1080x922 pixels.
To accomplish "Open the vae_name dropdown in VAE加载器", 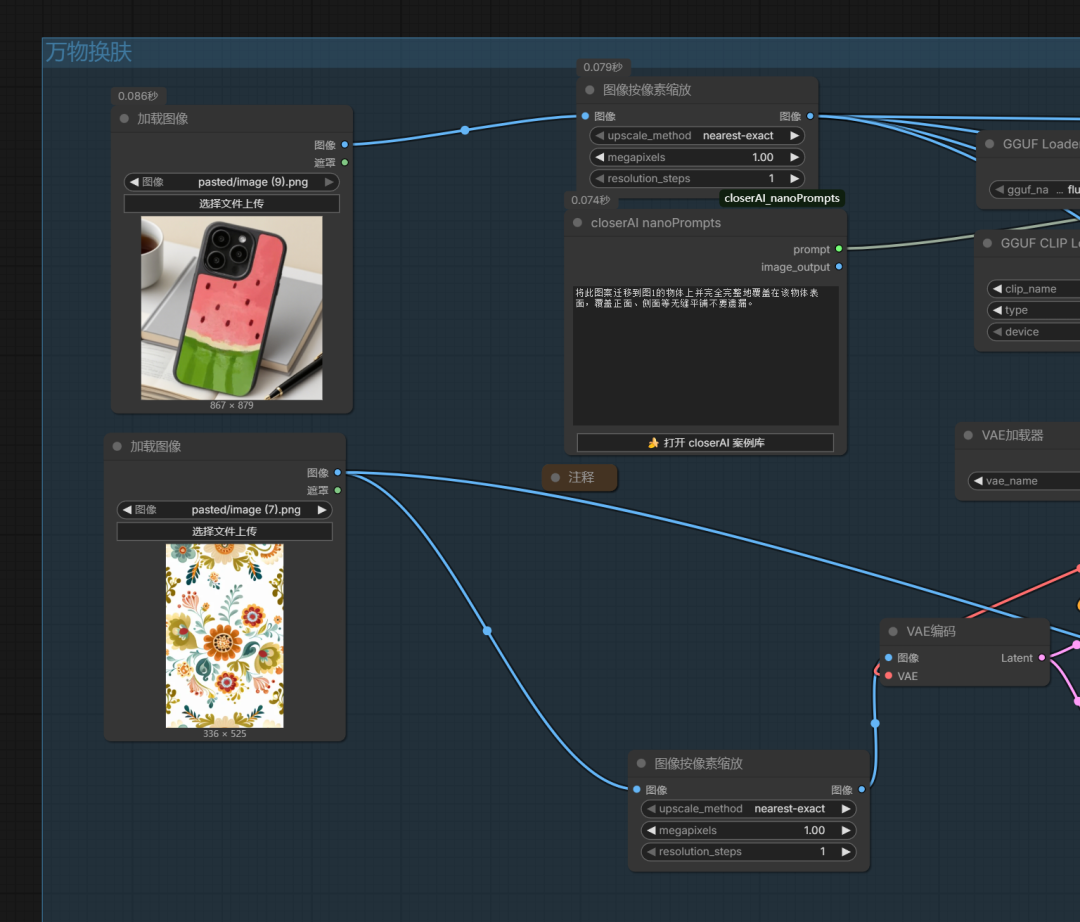I will point(1025,481).
